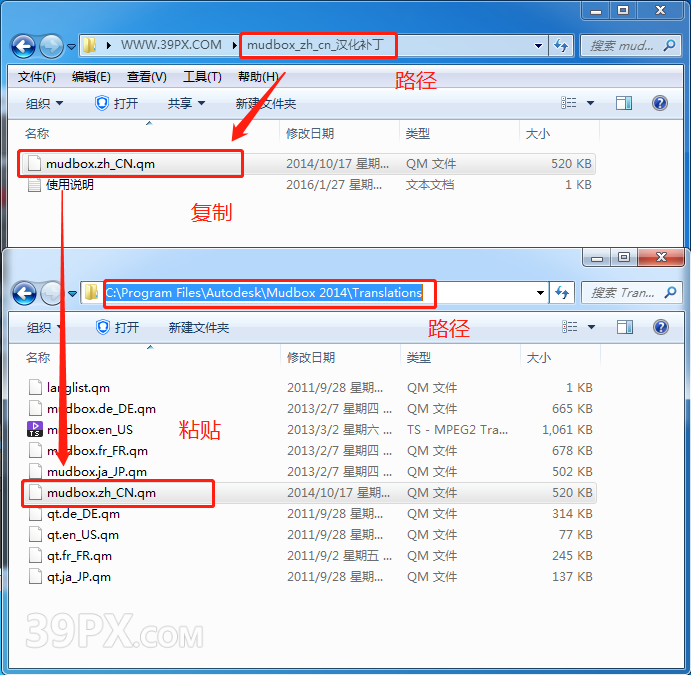The image size is (691, 675).
Task: Sort by 修改日期 column in the bottom window
Action: click(311, 357)
